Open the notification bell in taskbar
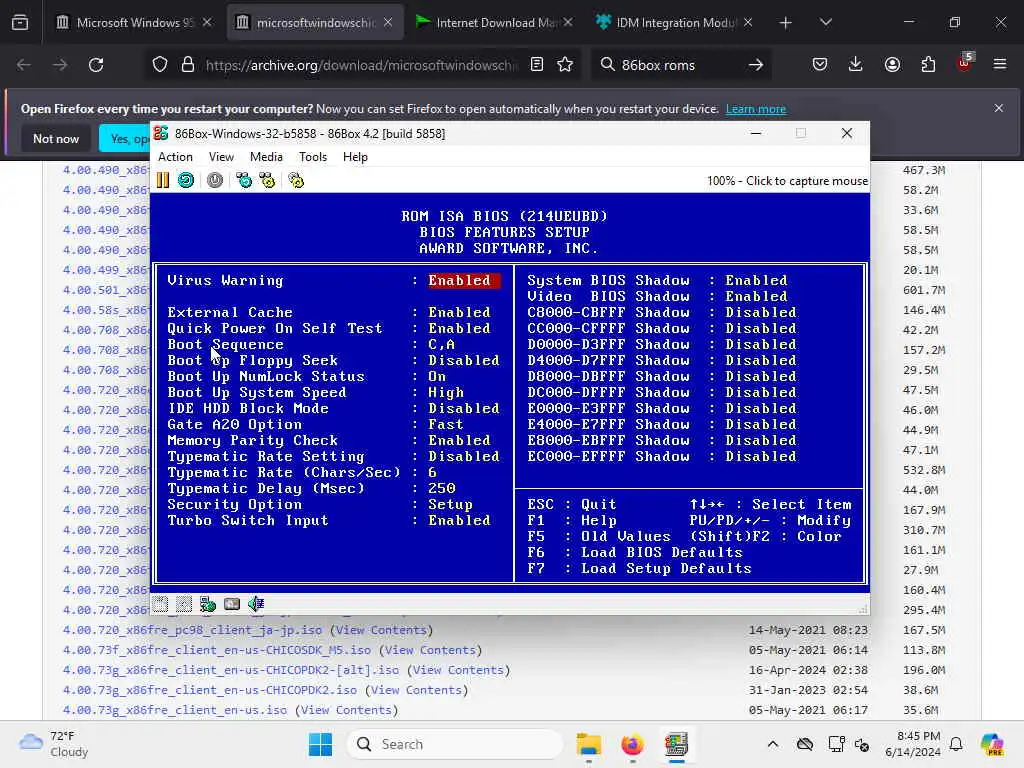Image resolution: width=1024 pixels, height=768 pixels. (956, 744)
